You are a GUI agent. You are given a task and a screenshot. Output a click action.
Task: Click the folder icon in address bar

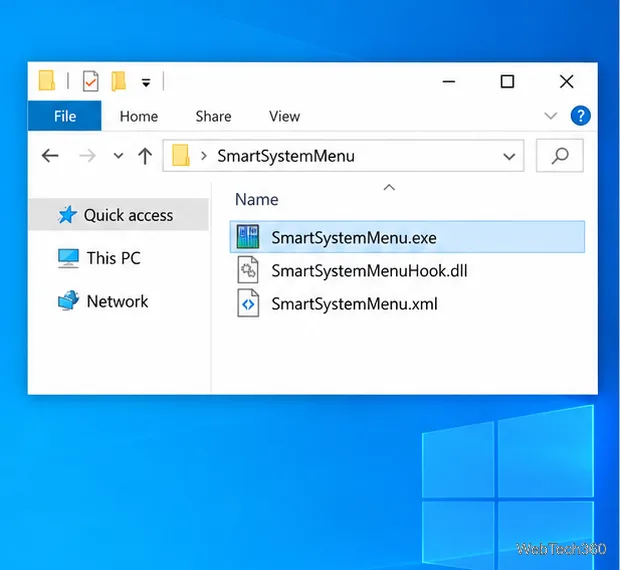tap(181, 155)
